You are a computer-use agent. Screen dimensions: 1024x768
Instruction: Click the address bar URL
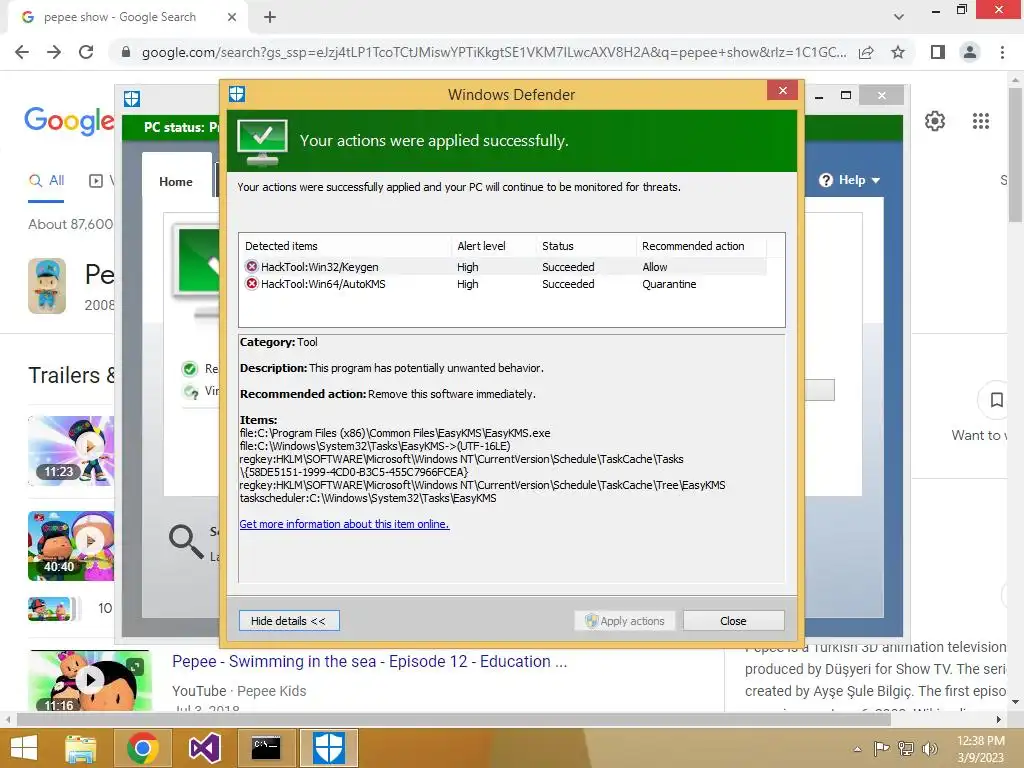494,52
